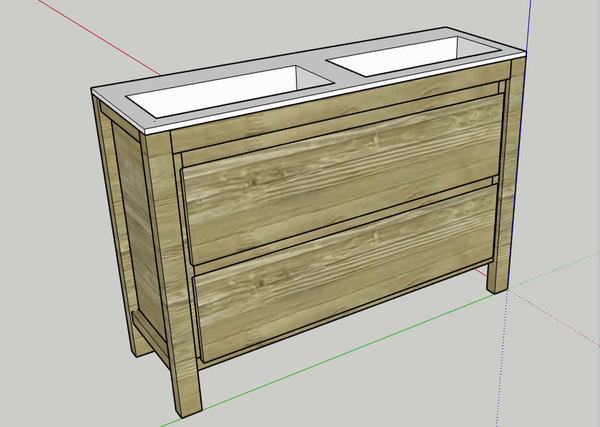Click the countertop divider between the sinks
Screen dimensions: 600x427
point(327,73)
